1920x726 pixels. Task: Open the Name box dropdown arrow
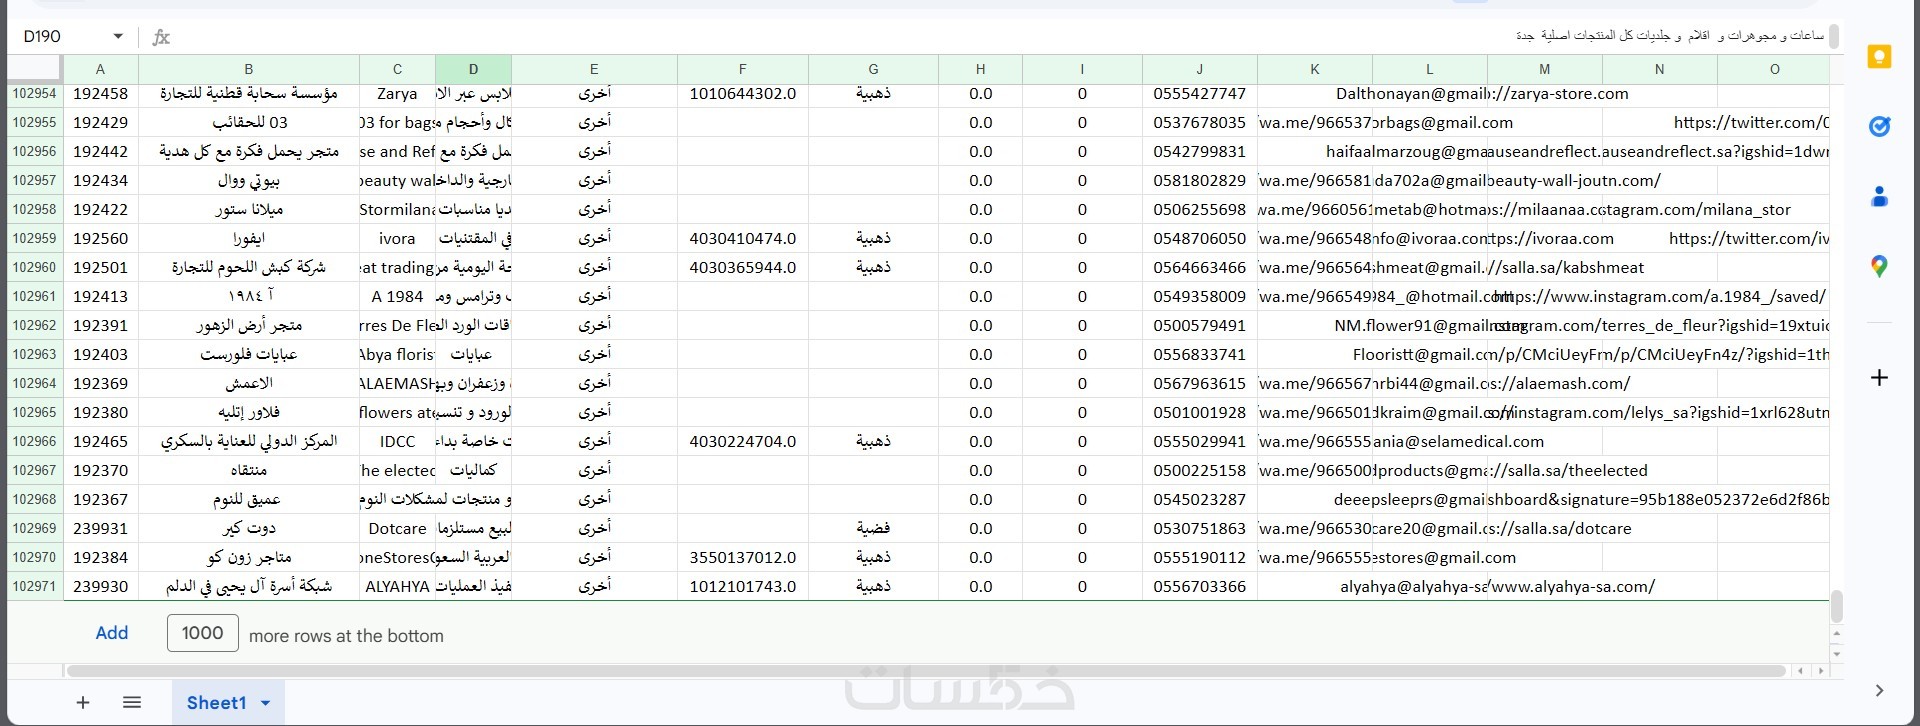click(118, 36)
